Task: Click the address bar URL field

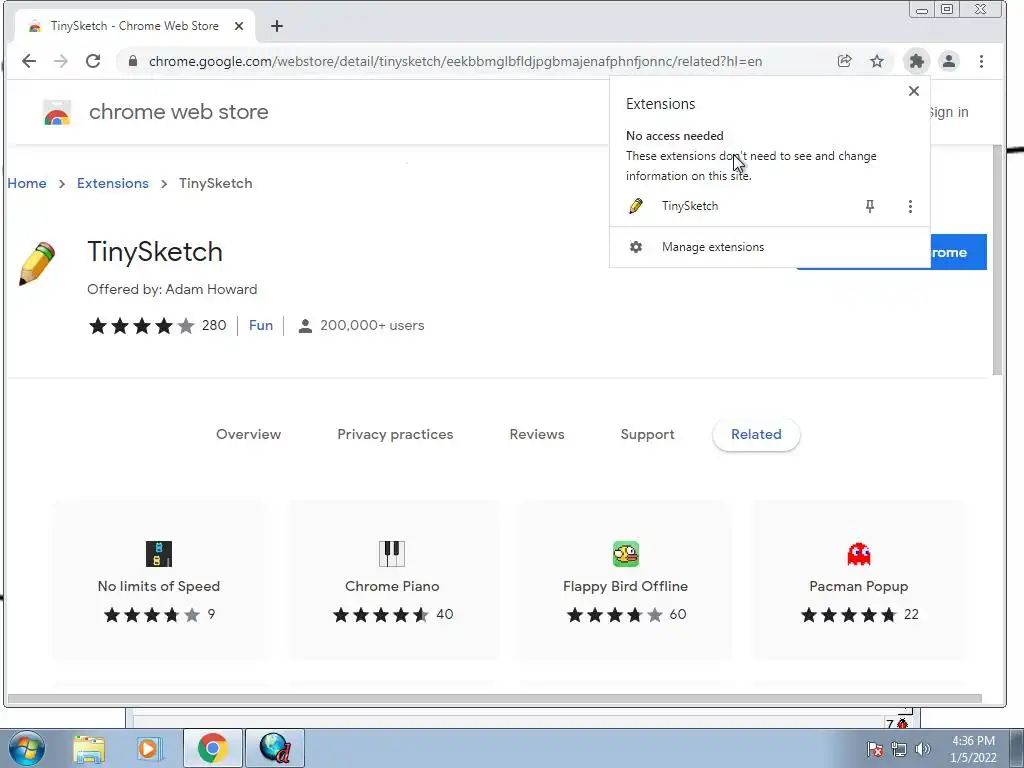Action: (455, 61)
